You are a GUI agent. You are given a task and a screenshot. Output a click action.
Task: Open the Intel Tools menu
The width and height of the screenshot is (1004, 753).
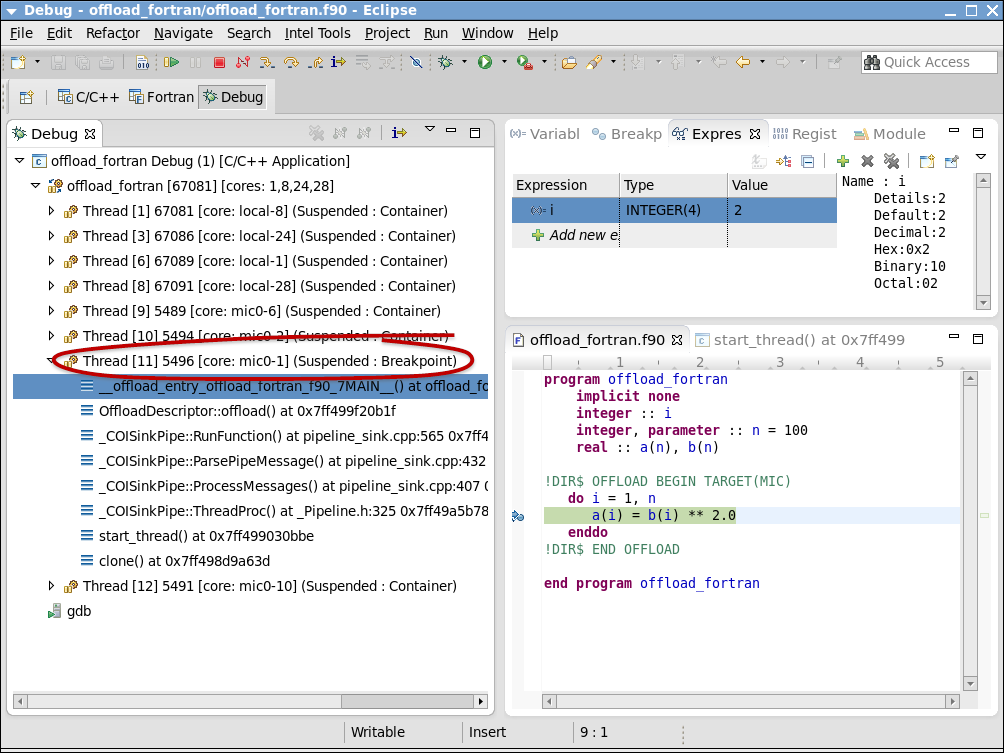click(318, 33)
